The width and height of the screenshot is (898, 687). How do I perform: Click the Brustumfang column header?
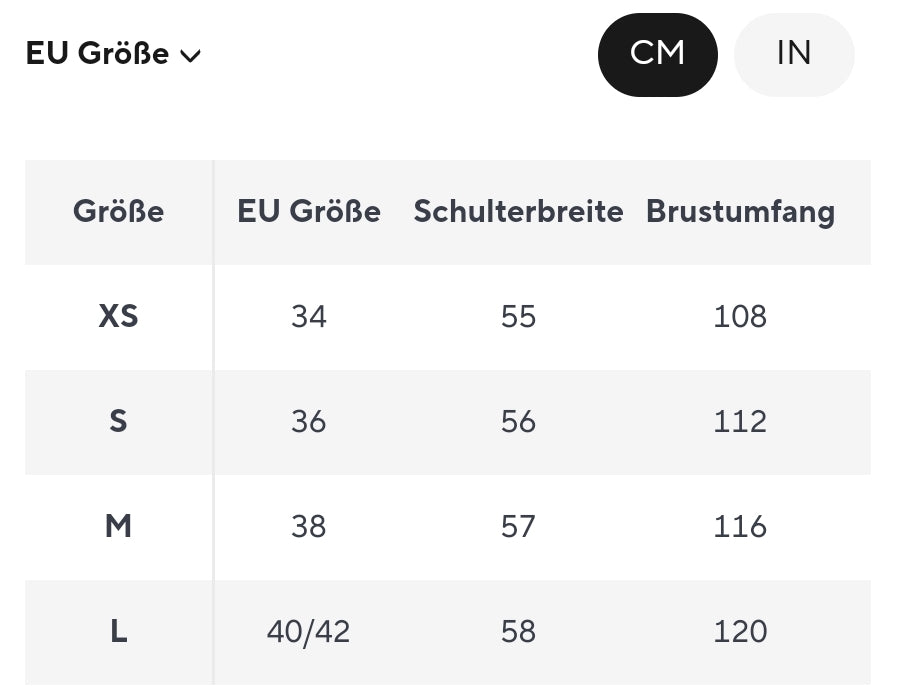pyautogui.click(x=740, y=212)
